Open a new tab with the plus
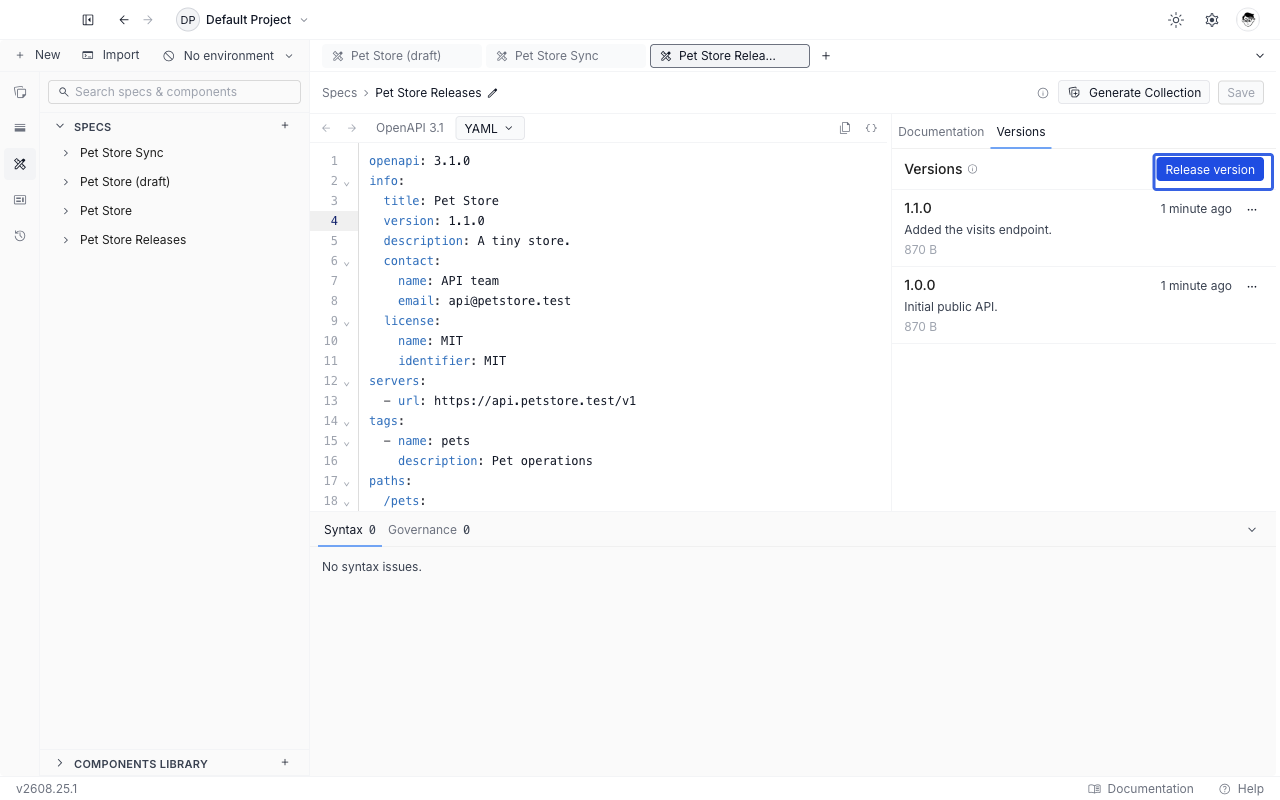Image resolution: width=1280 pixels, height=800 pixels. pos(826,56)
